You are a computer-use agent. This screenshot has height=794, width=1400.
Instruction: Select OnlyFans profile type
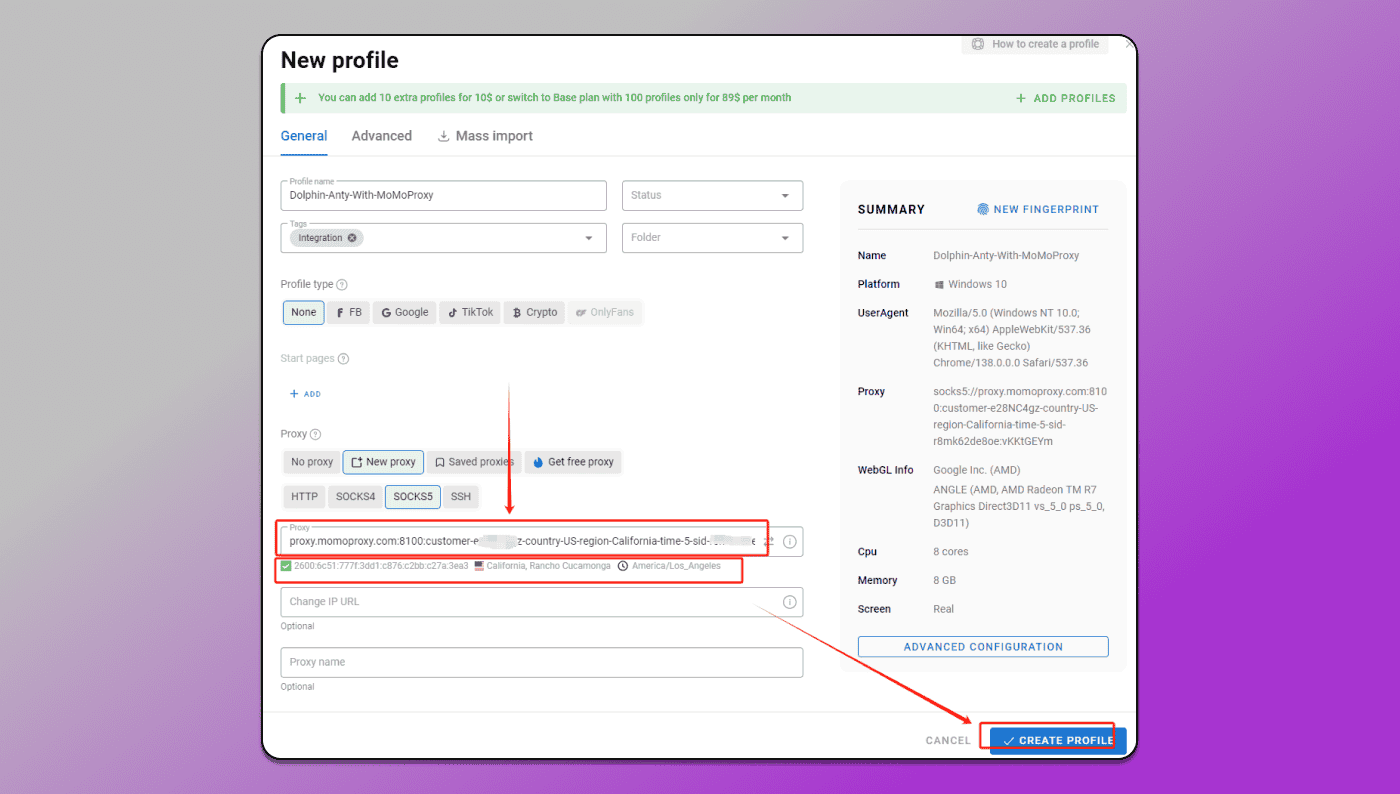[604, 312]
